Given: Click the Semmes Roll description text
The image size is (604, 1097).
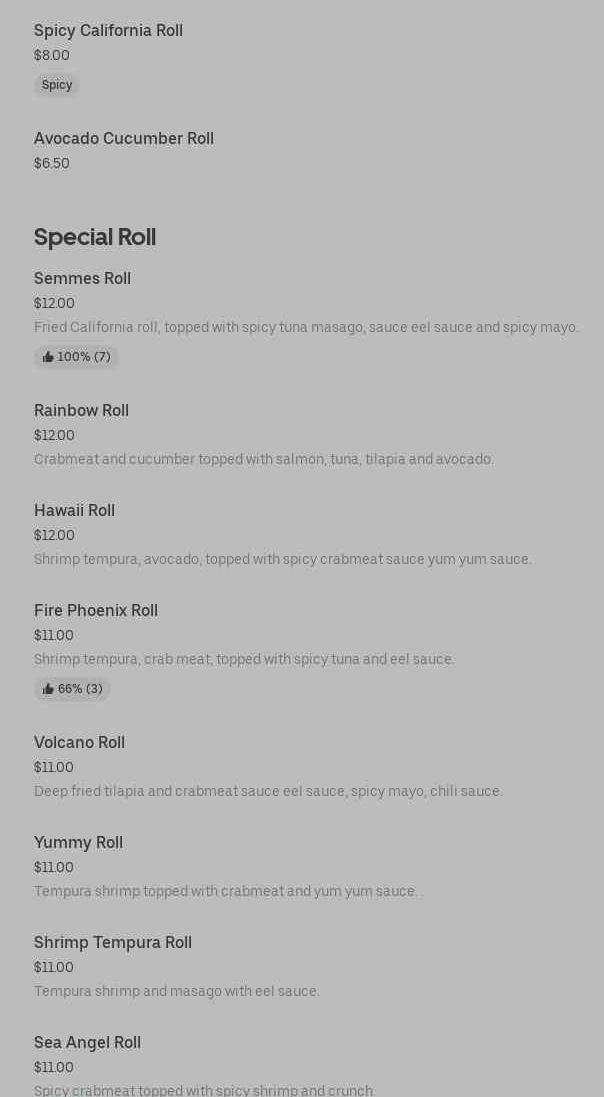Looking at the screenshot, I should [x=306, y=327].
